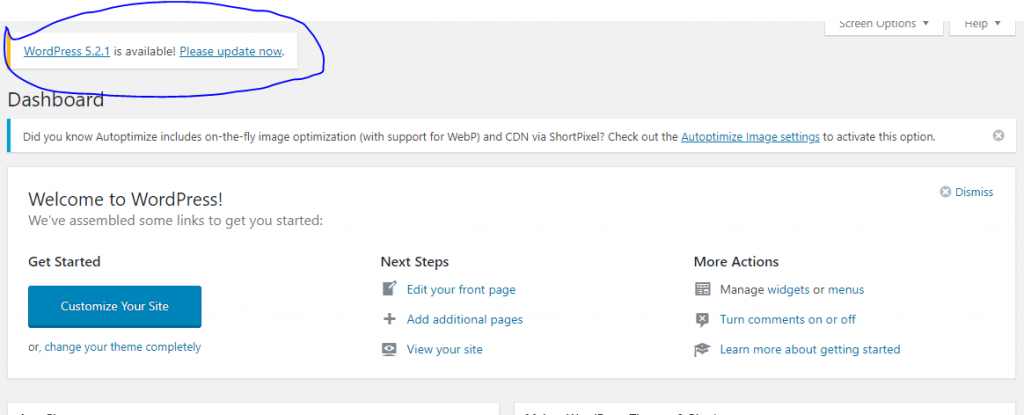Image resolution: width=1024 pixels, height=415 pixels.
Task: Select the Add additional pages link
Action: tap(464, 319)
